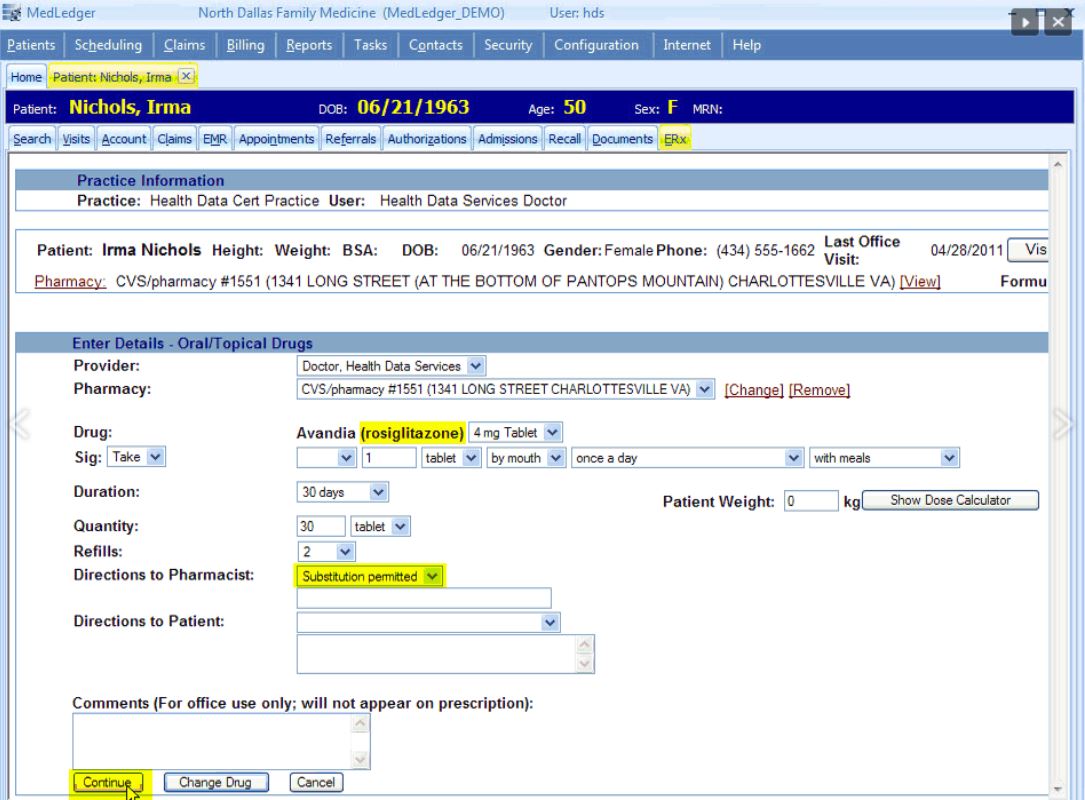Click the MedLedger app icon in title bar

(x=12, y=12)
